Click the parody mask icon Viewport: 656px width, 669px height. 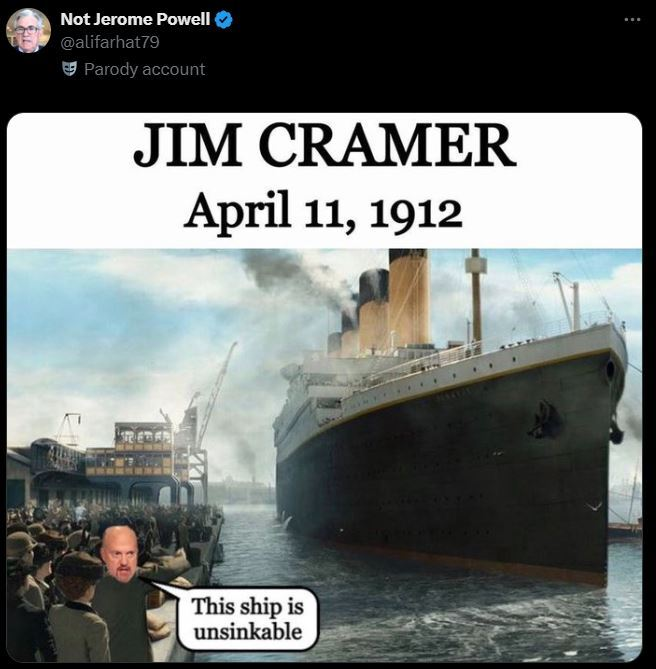click(70, 69)
